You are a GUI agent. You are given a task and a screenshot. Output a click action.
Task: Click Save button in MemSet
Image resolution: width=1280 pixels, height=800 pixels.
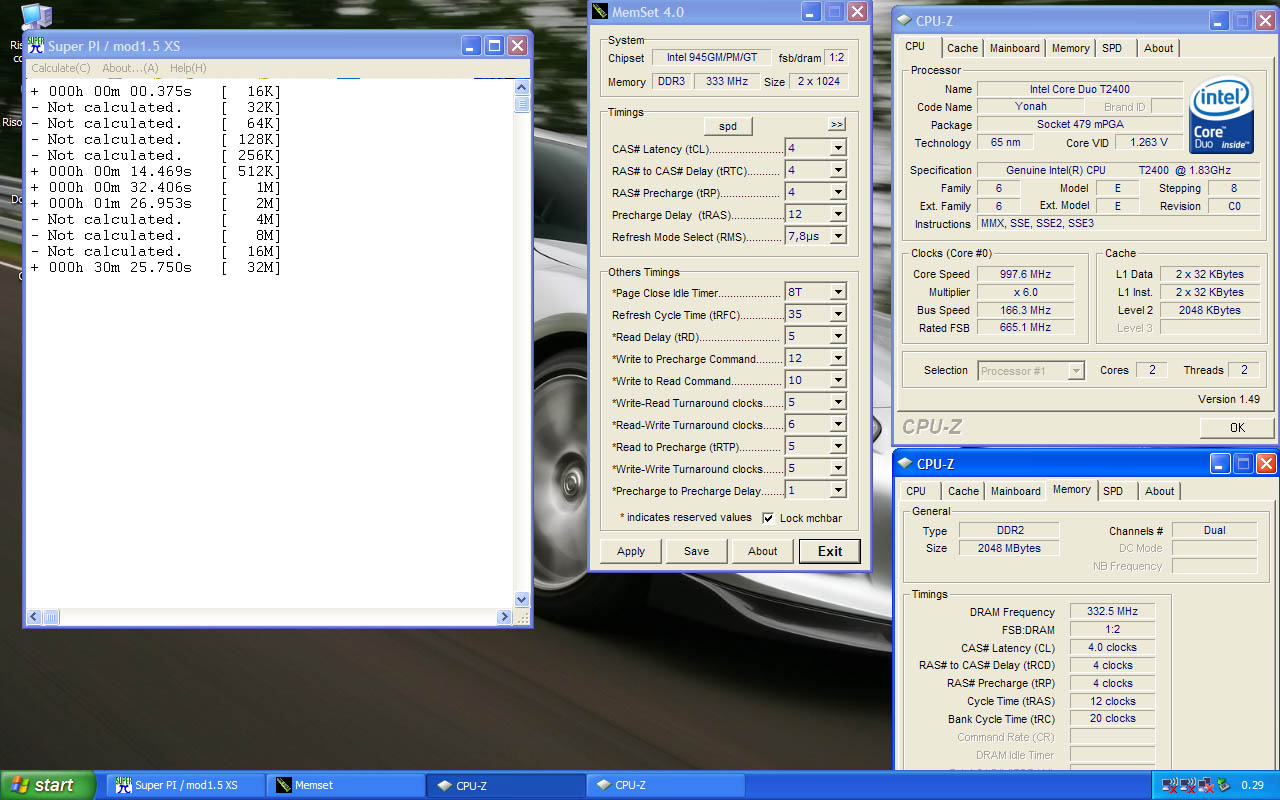click(x=697, y=551)
